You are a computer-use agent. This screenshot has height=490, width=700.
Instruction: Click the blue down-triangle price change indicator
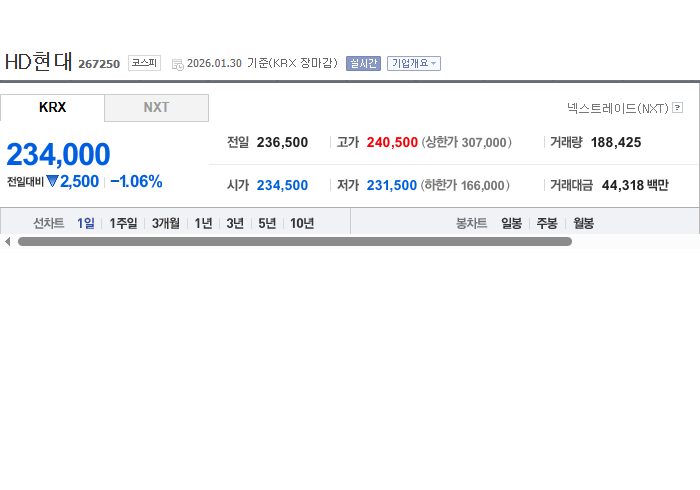pos(52,181)
